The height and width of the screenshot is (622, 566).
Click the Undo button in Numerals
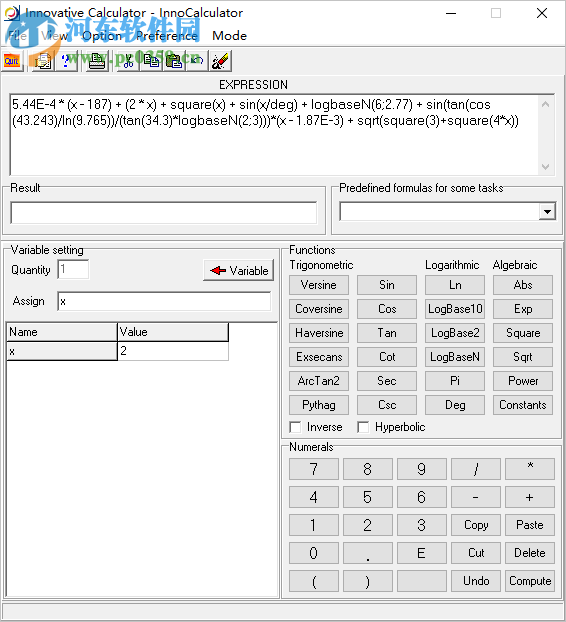[x=476, y=581]
